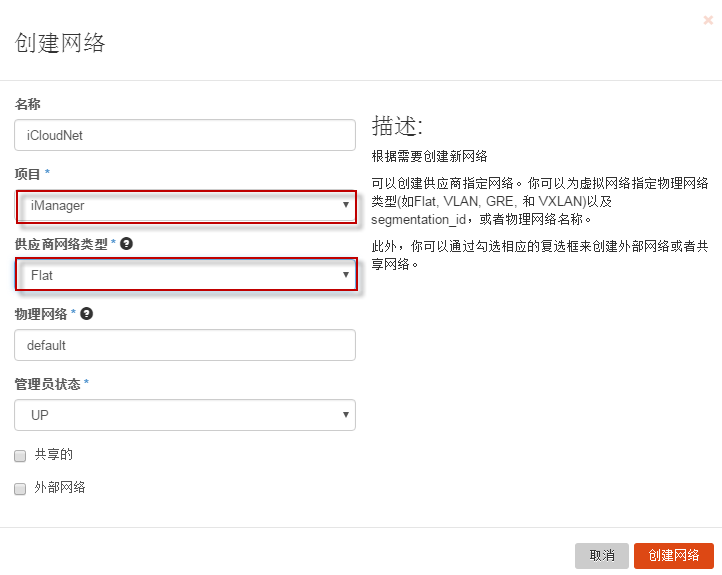722x575 pixels.
Task: Enable the 共享的 checkbox
Action: pyautogui.click(x=20, y=455)
